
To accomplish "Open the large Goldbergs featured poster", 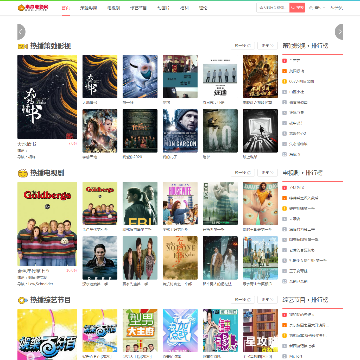I will (47, 224).
